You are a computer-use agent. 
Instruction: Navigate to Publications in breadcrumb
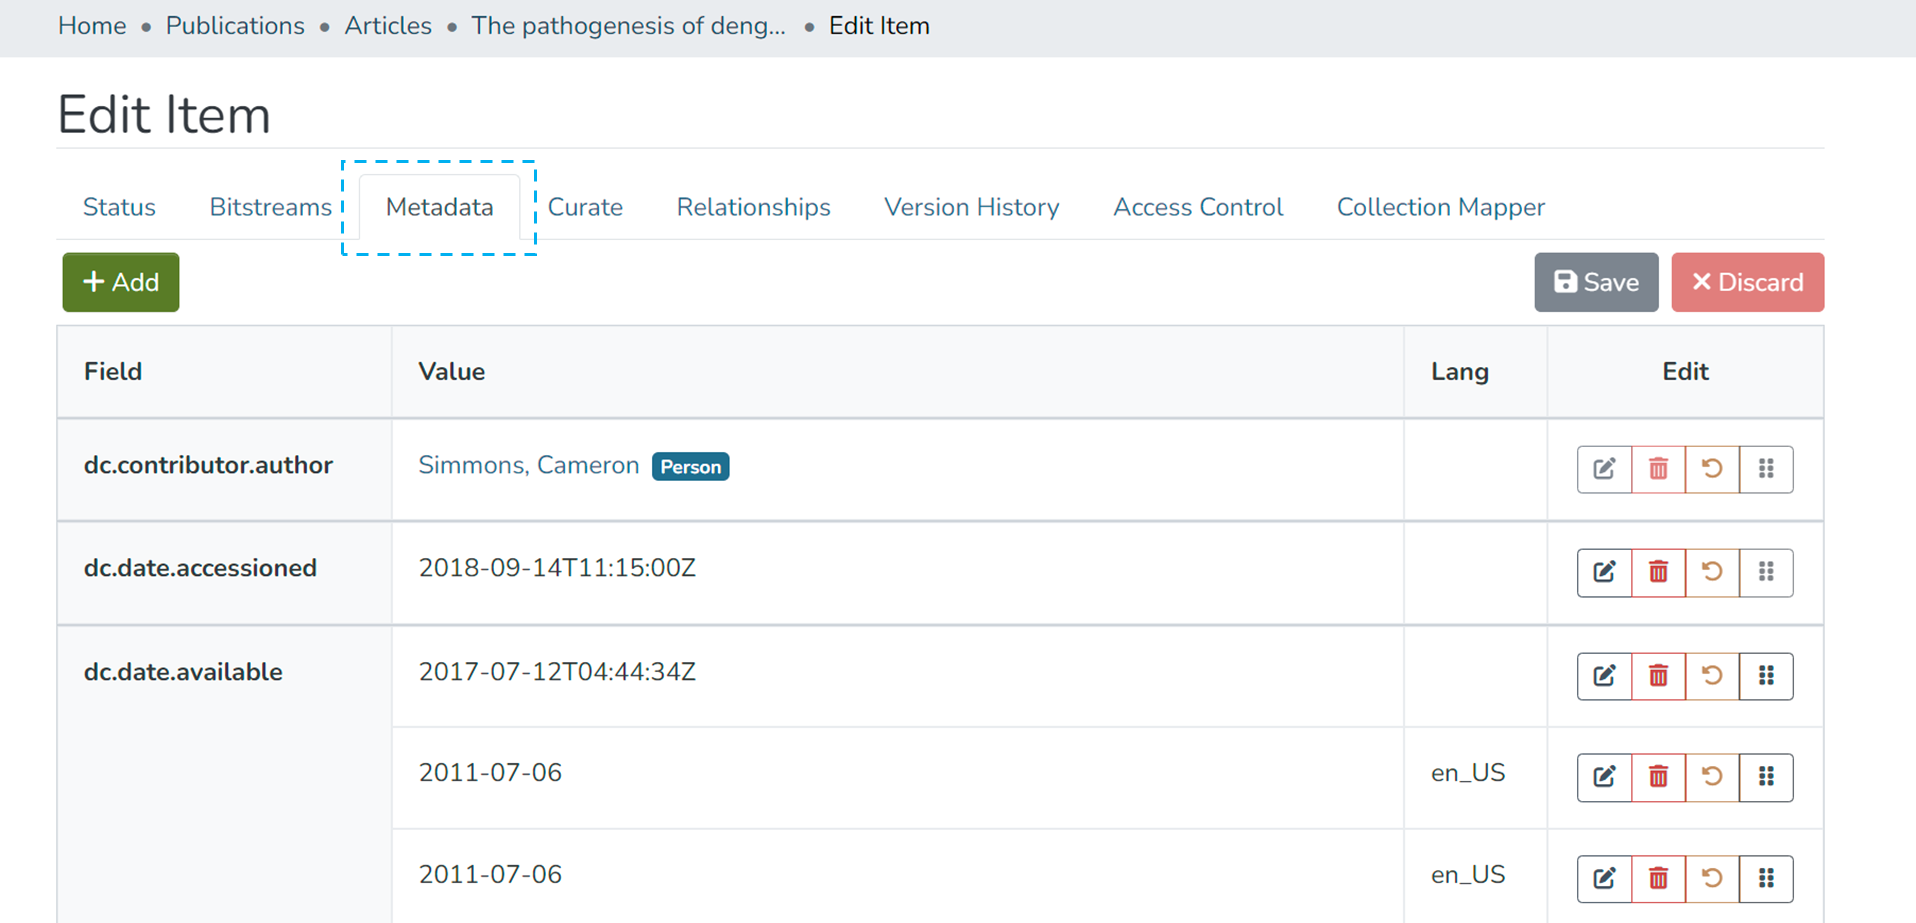coord(235,26)
